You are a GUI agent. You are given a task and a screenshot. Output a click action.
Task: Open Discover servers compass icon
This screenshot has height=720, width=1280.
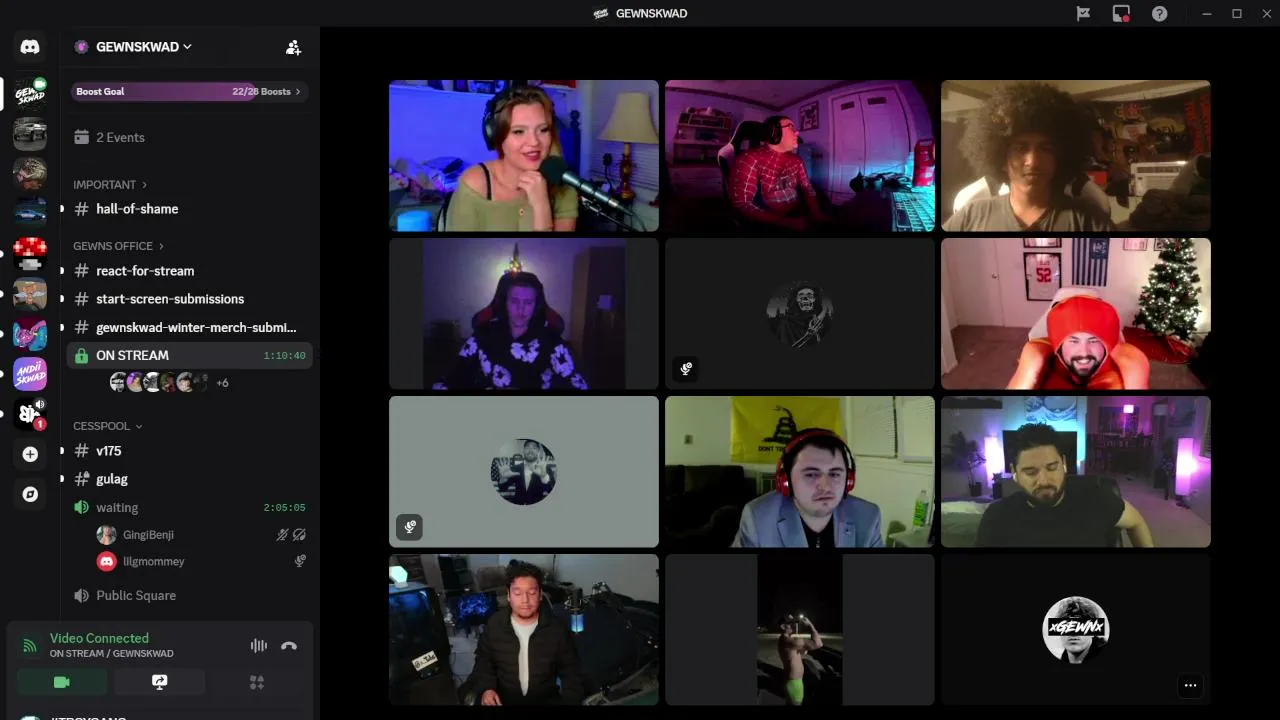tap(30, 494)
